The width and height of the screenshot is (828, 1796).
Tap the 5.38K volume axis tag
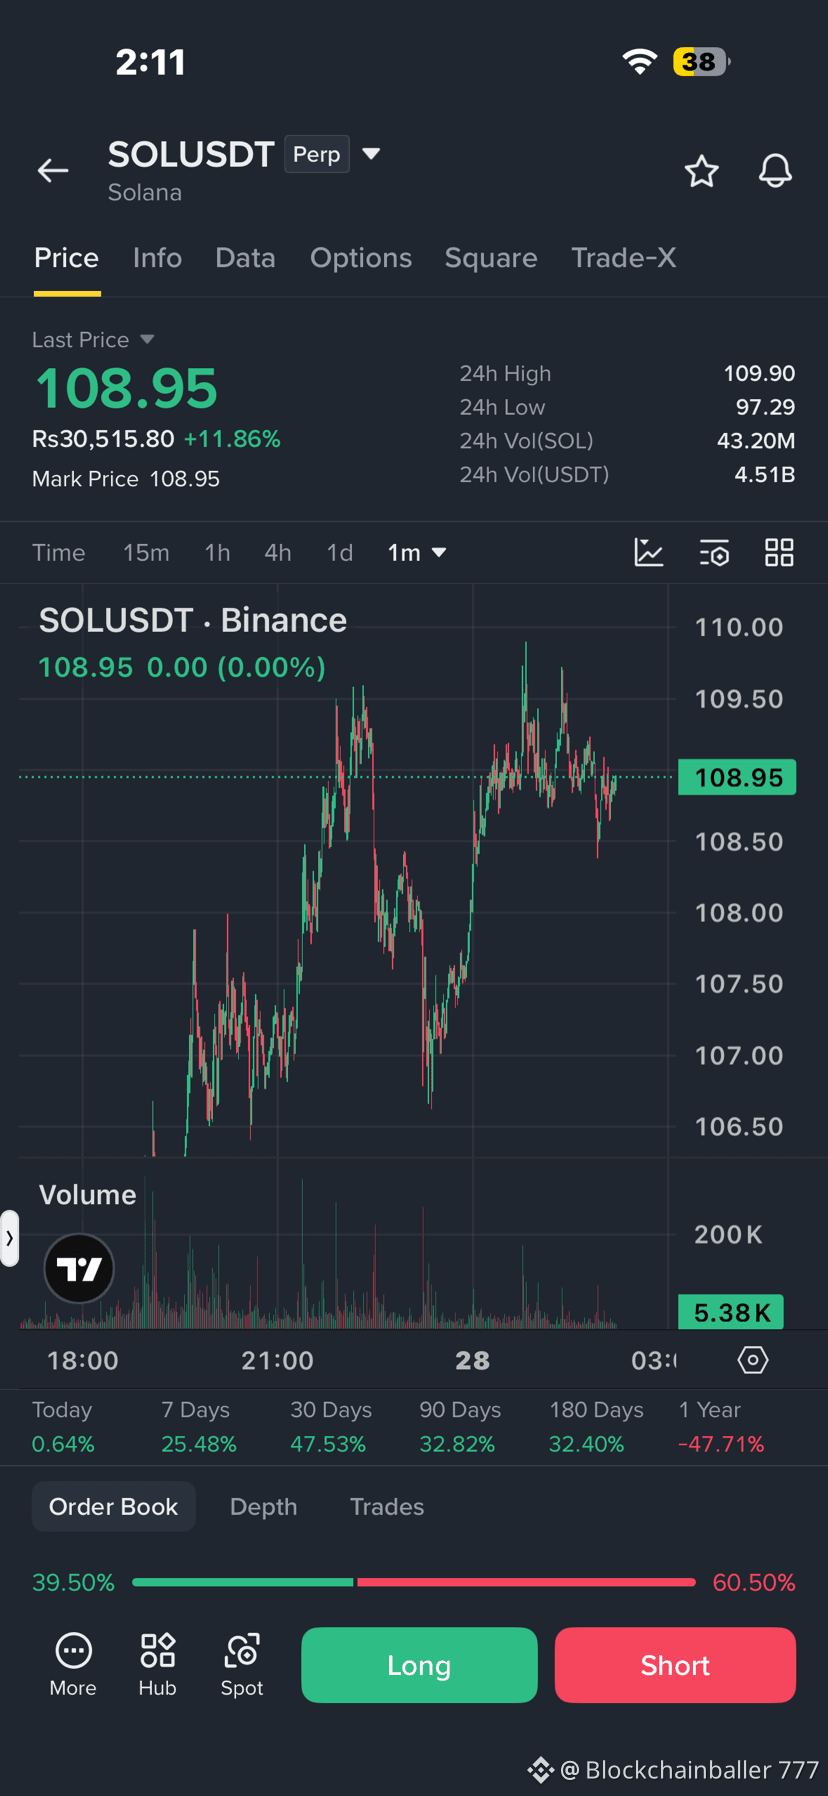tap(731, 1312)
